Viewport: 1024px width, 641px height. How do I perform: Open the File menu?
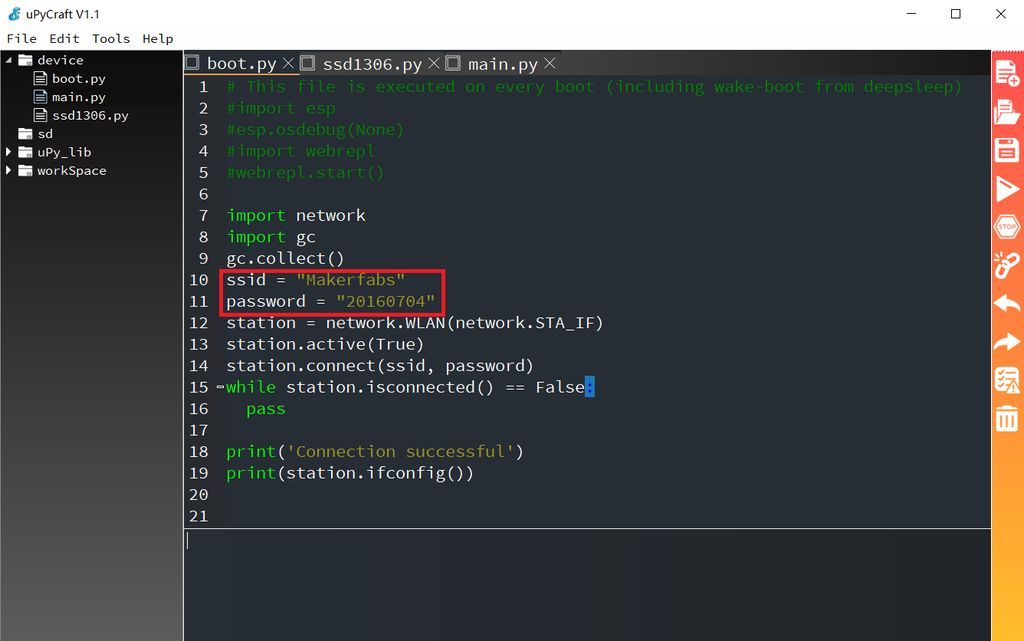[22, 39]
